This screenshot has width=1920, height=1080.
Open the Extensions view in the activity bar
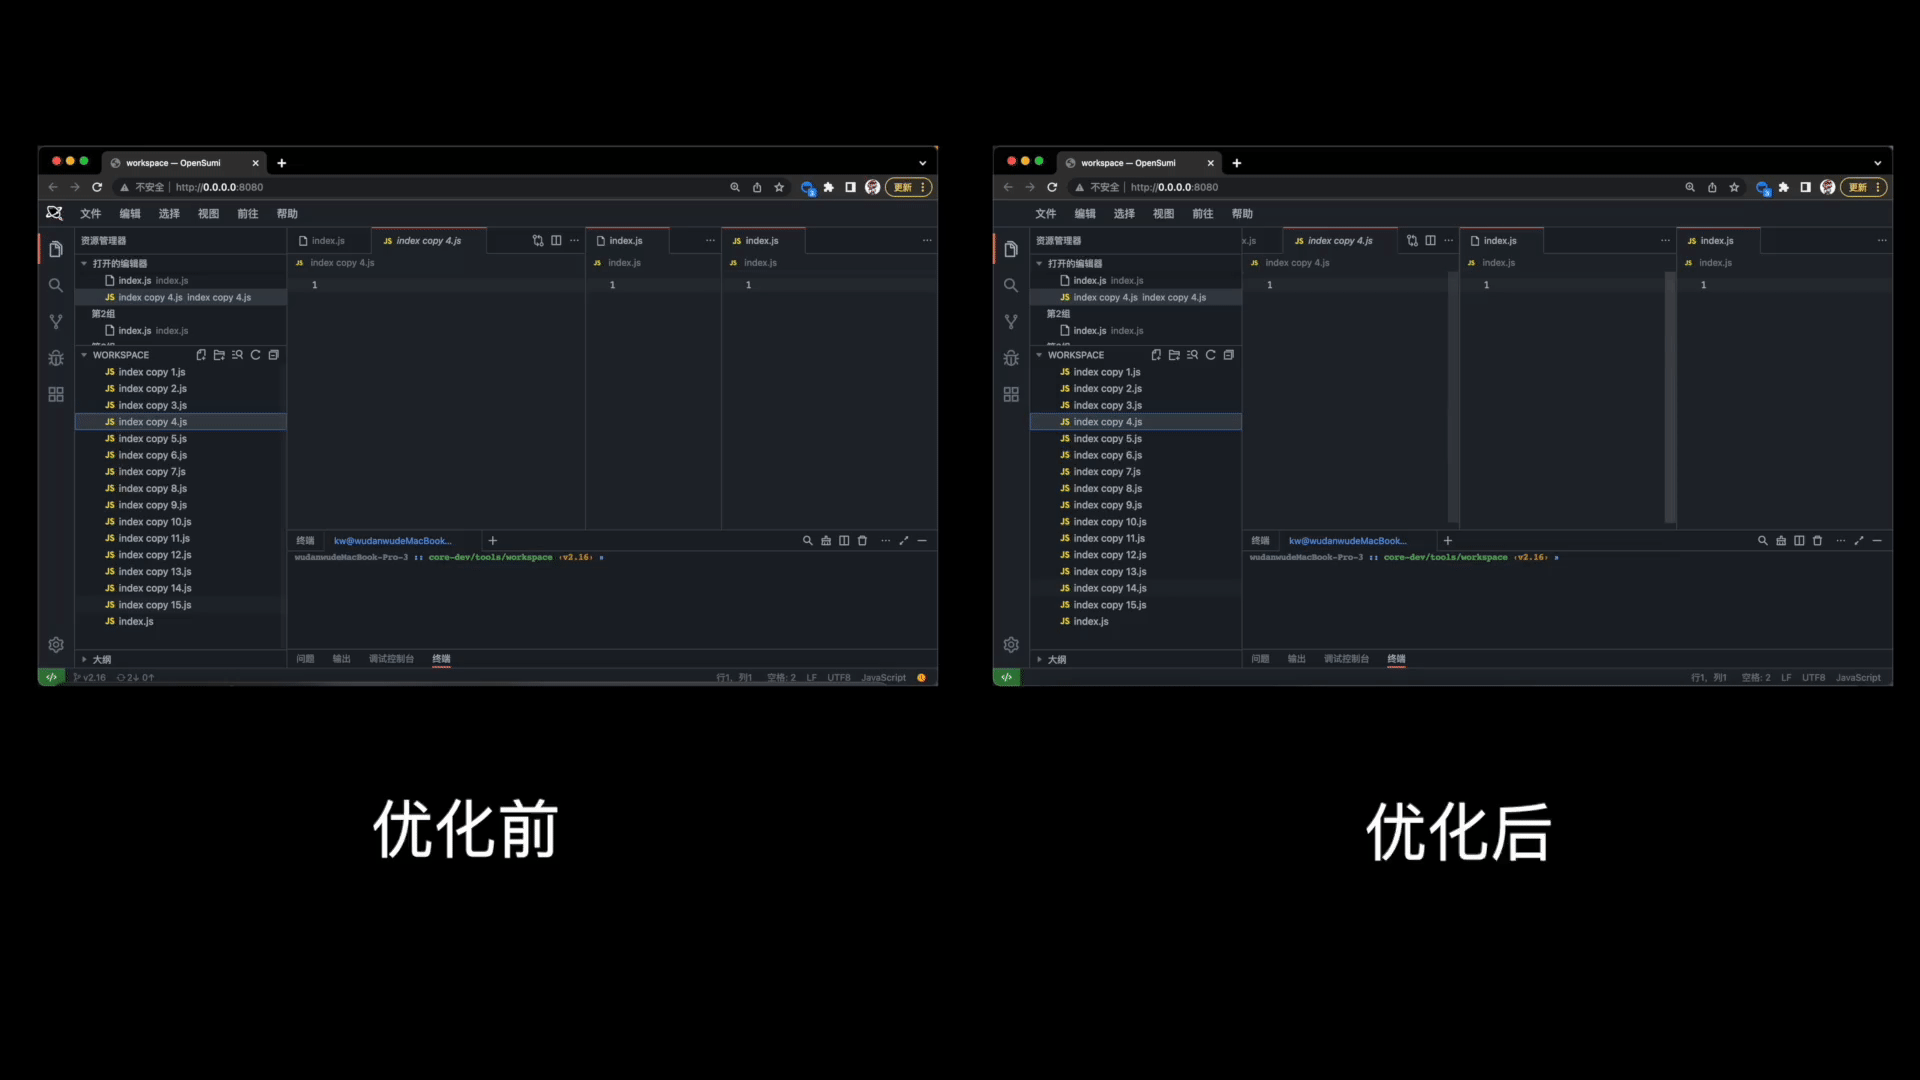tap(56, 394)
